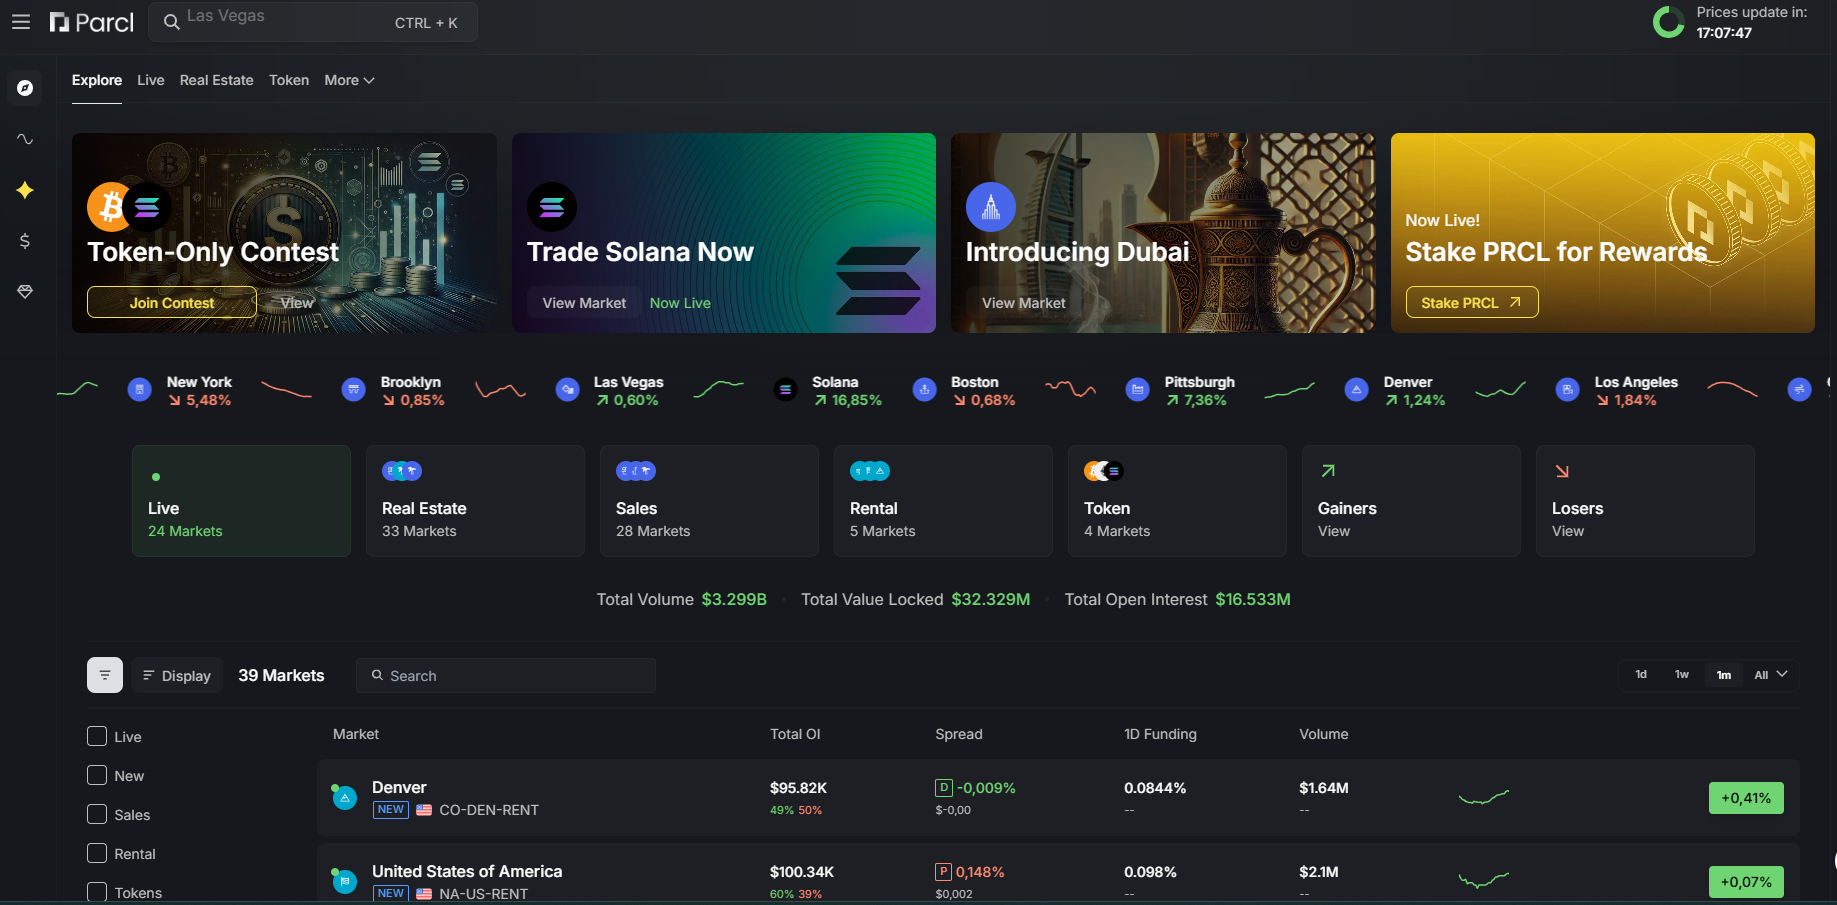Click the Now Live link on Solana banner
Image resolution: width=1837 pixels, height=905 pixels.
pos(680,303)
